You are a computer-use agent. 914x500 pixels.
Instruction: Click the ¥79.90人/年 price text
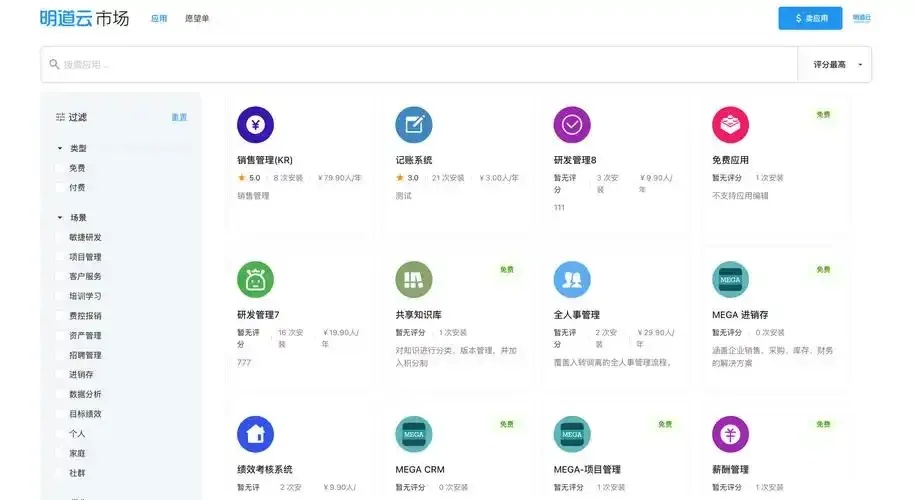point(340,178)
